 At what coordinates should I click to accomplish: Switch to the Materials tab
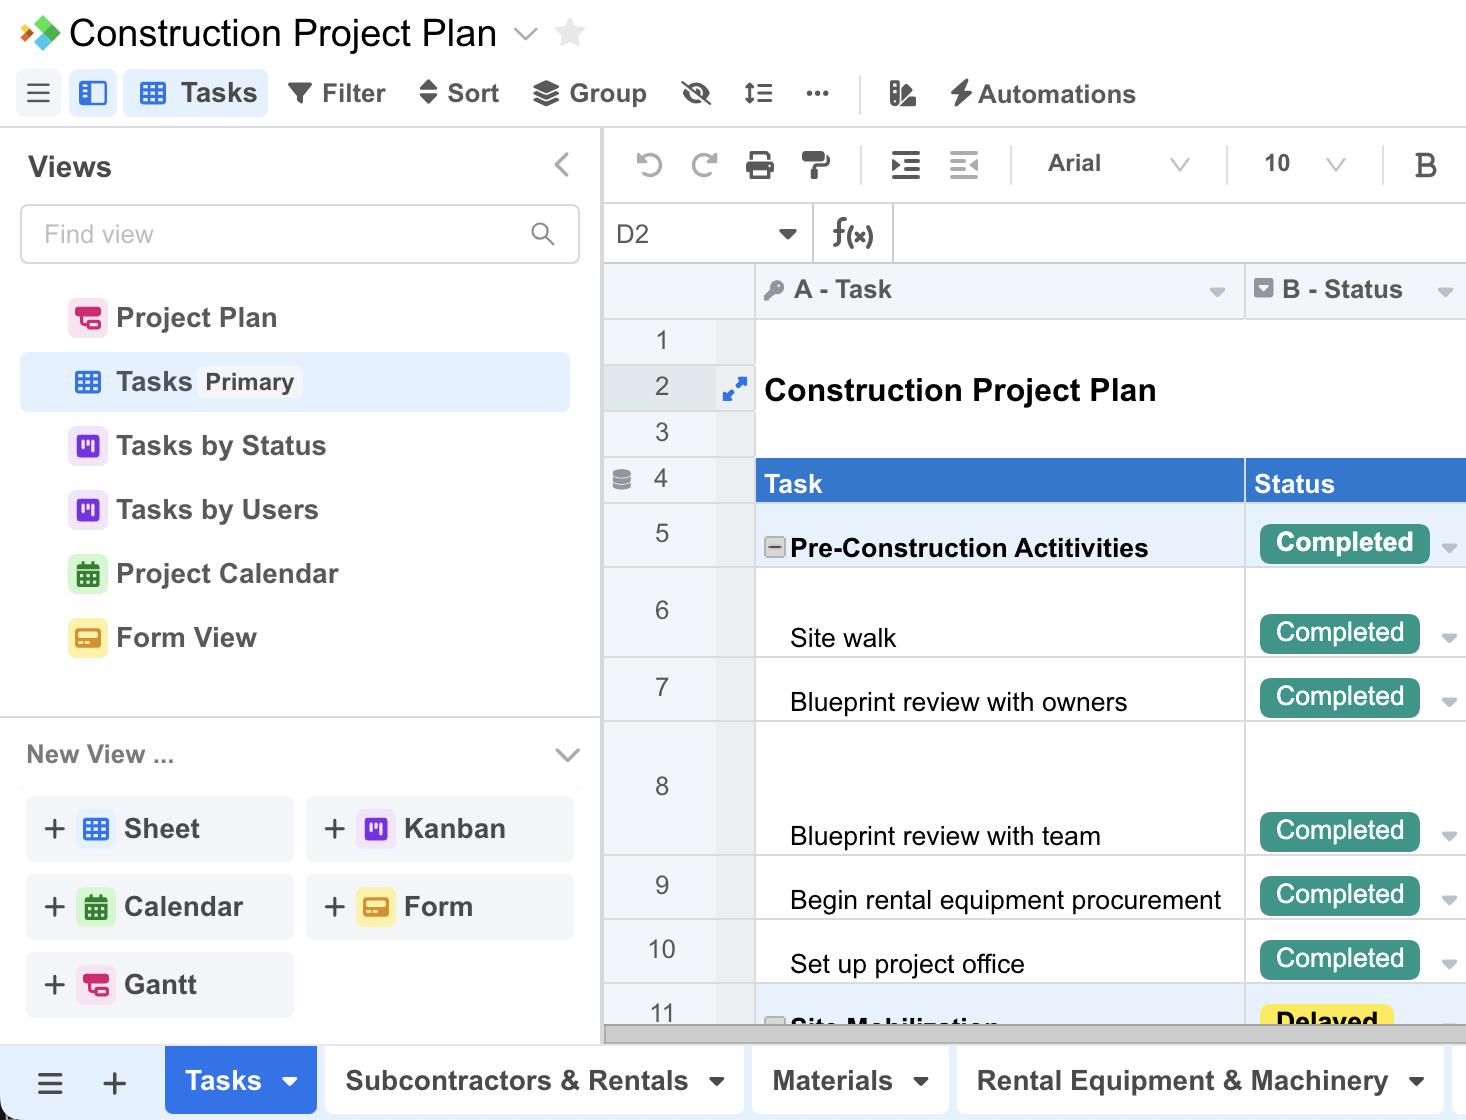coord(850,1080)
